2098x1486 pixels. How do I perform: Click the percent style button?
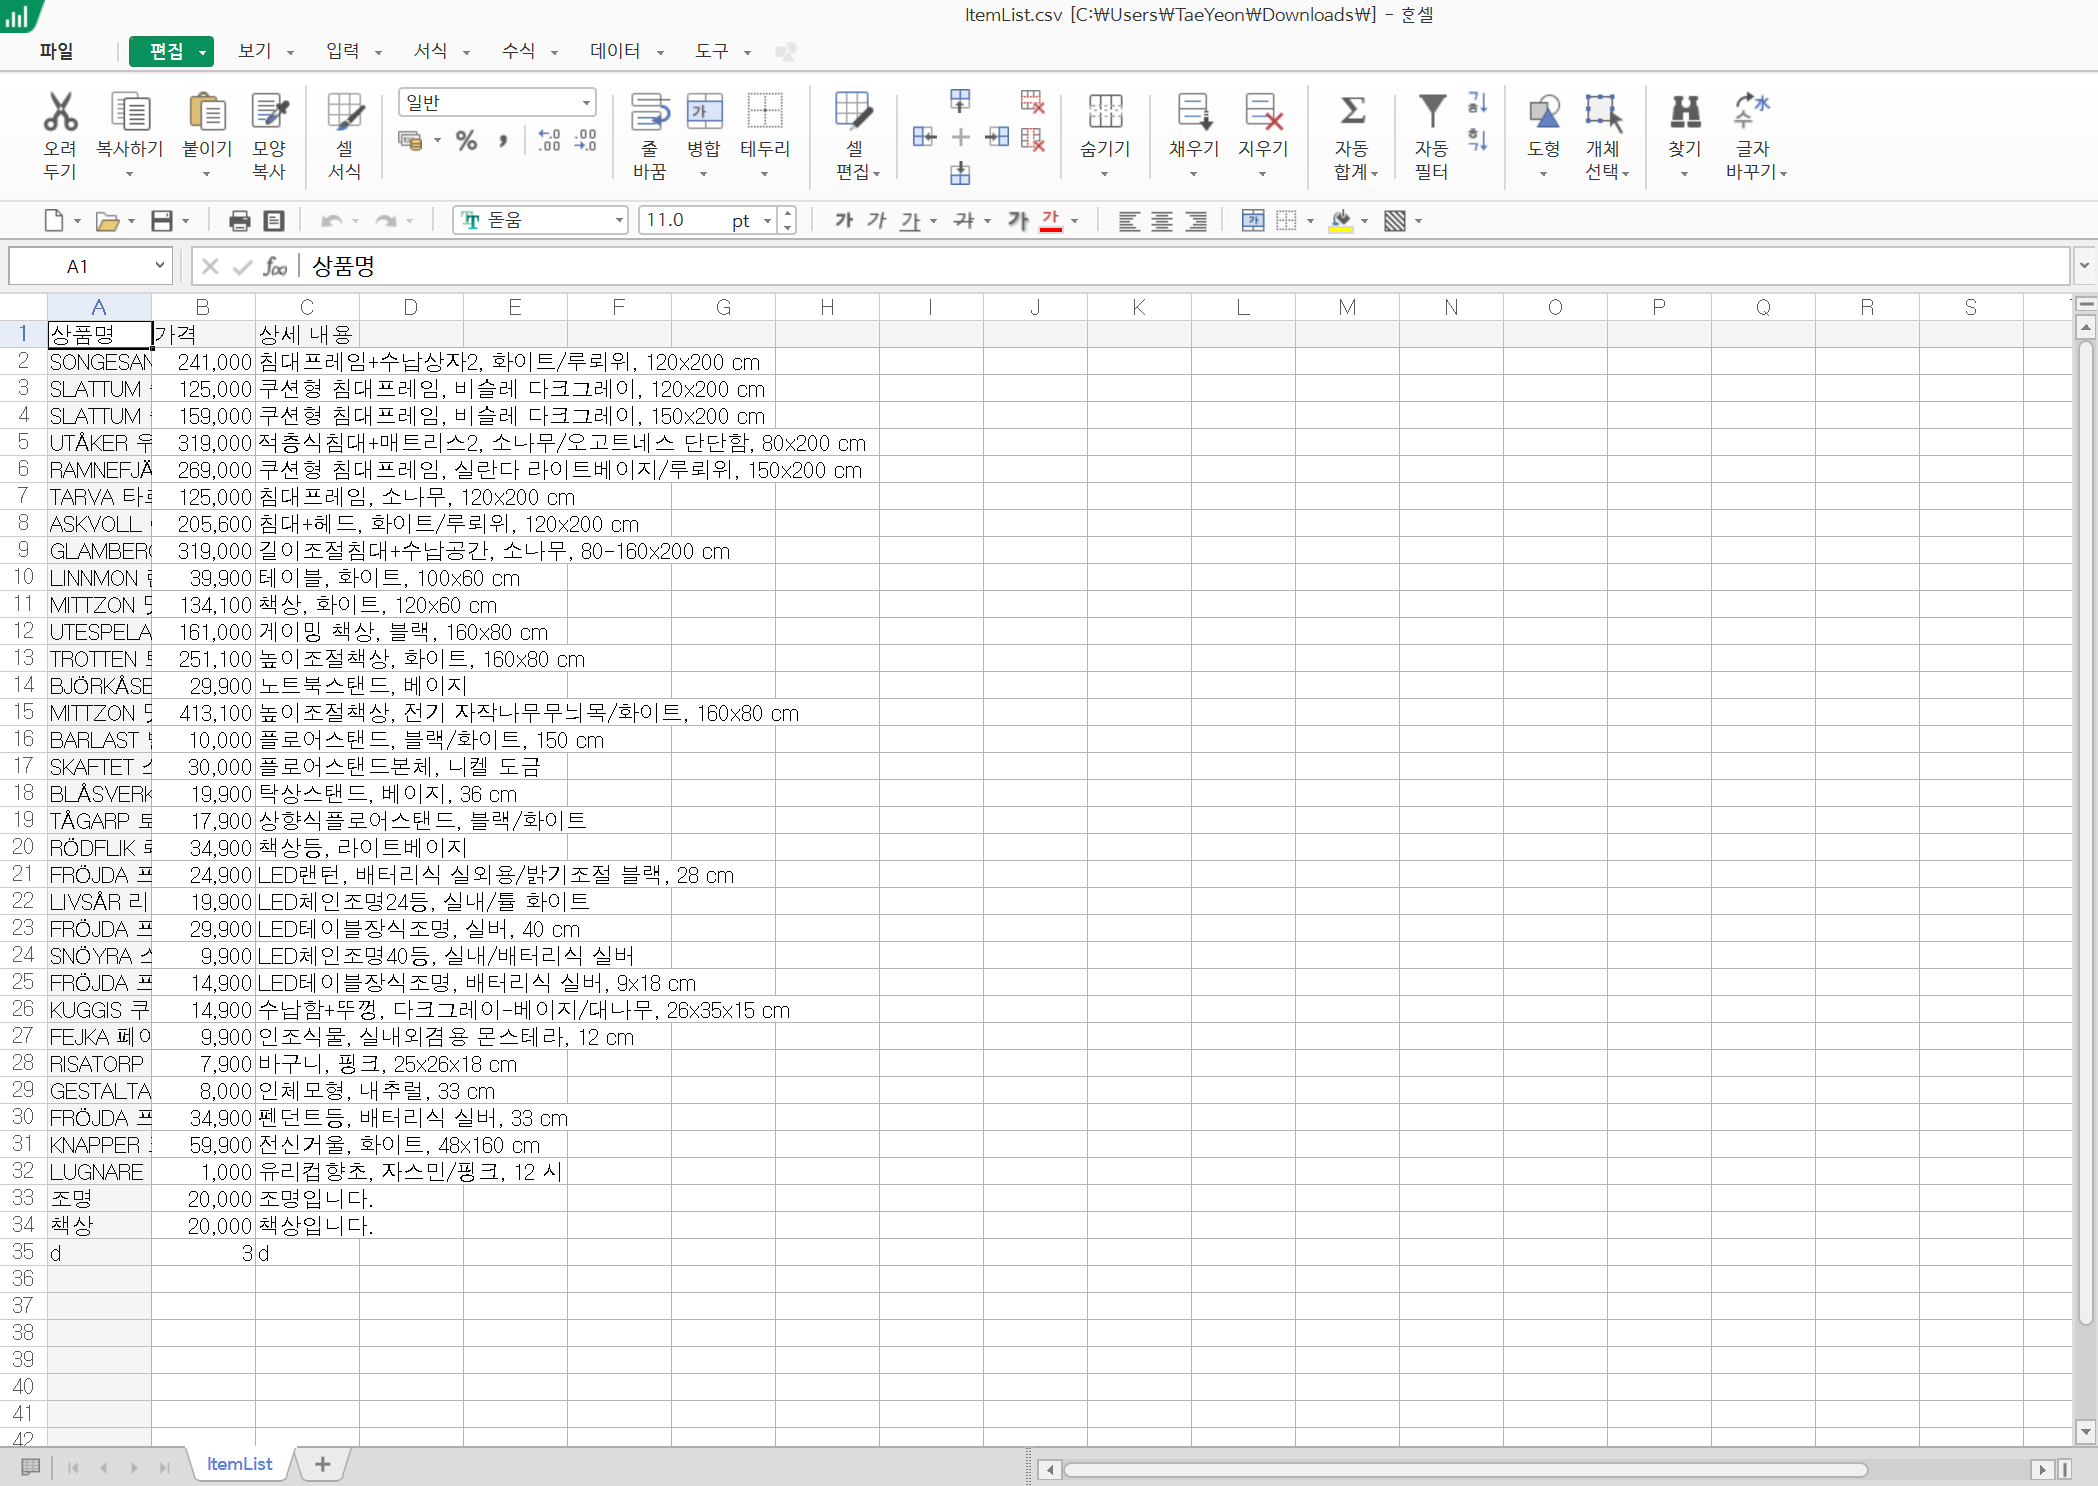pos(466,141)
